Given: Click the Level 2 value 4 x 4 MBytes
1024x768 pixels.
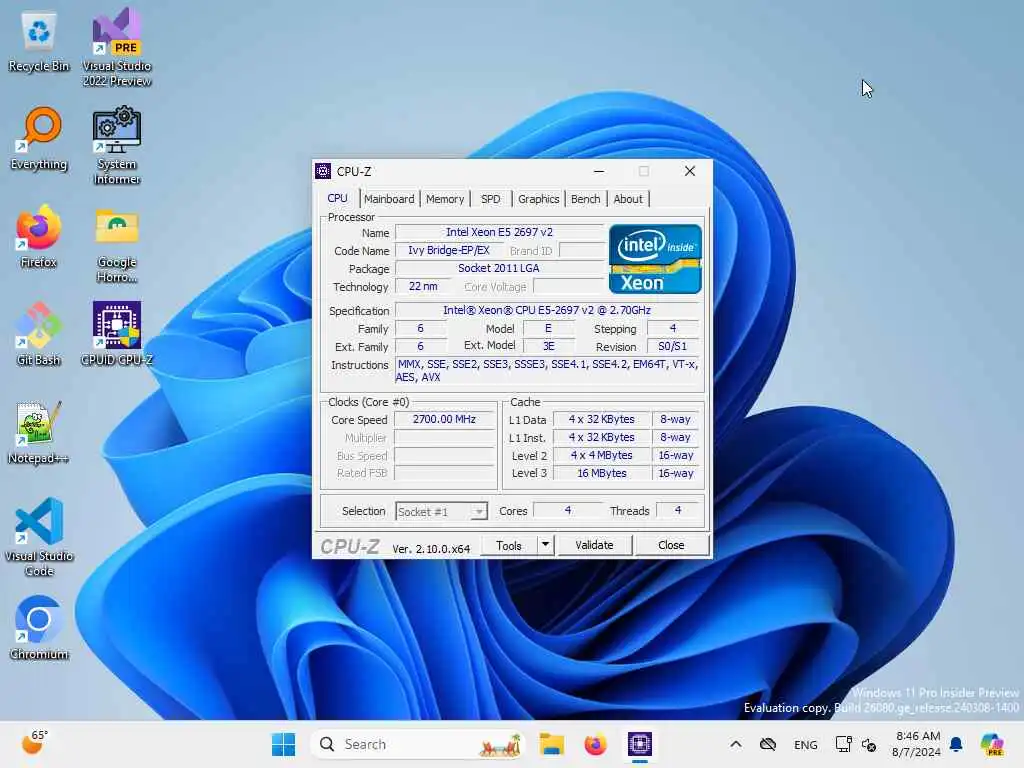Looking at the screenshot, I should tap(601, 455).
